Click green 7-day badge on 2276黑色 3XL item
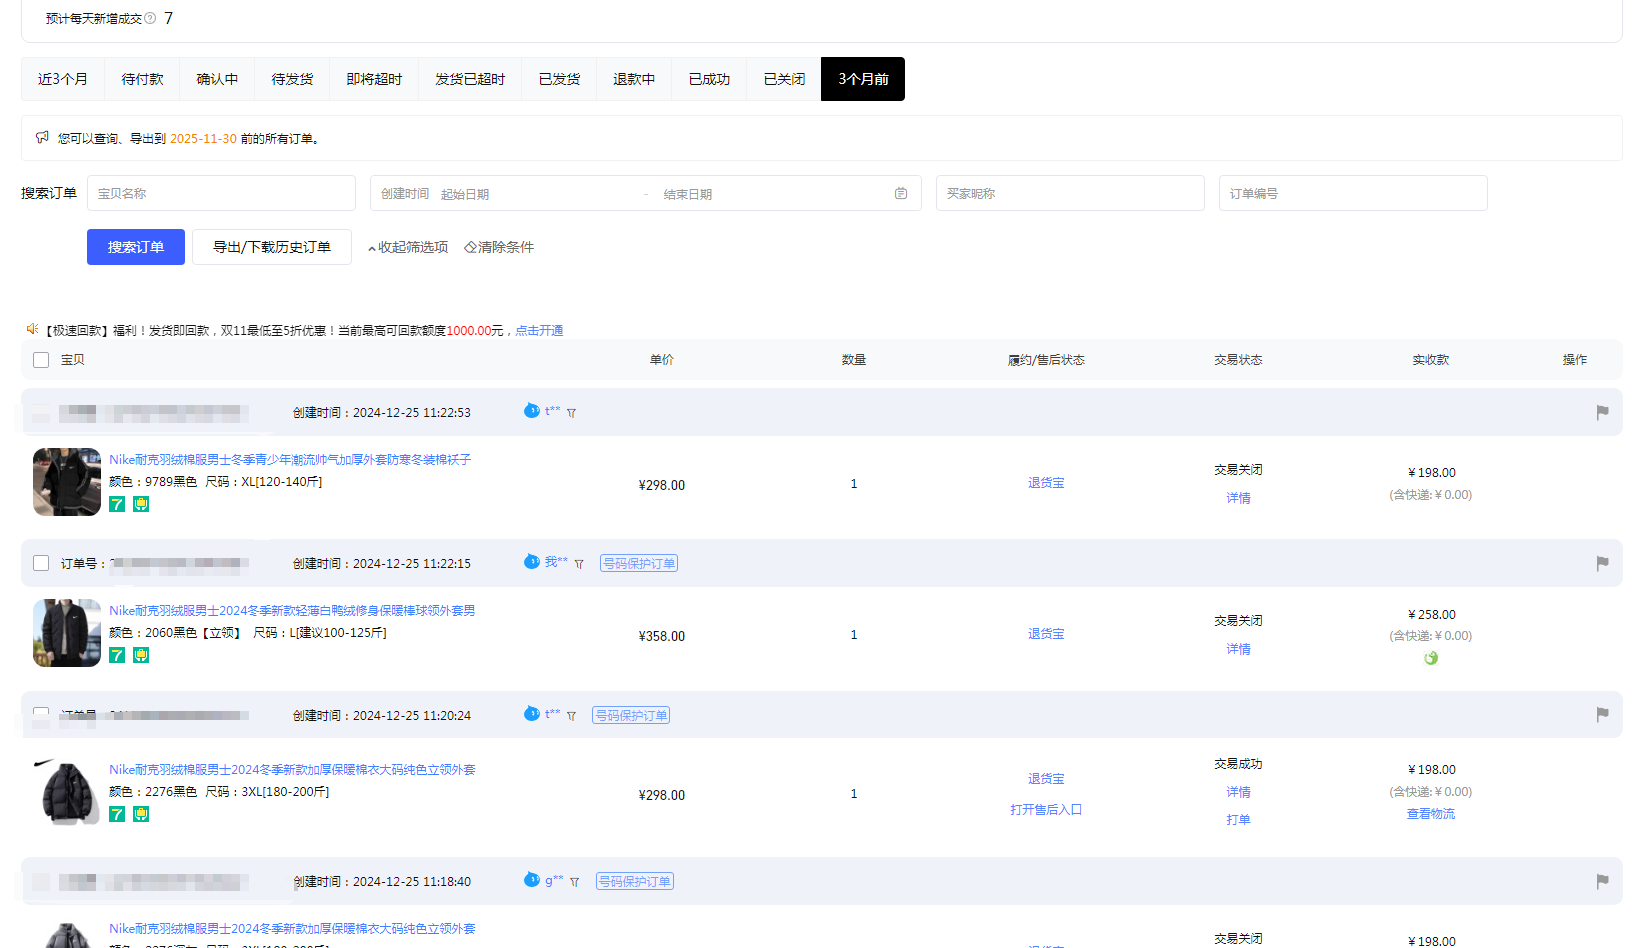 click(117, 814)
